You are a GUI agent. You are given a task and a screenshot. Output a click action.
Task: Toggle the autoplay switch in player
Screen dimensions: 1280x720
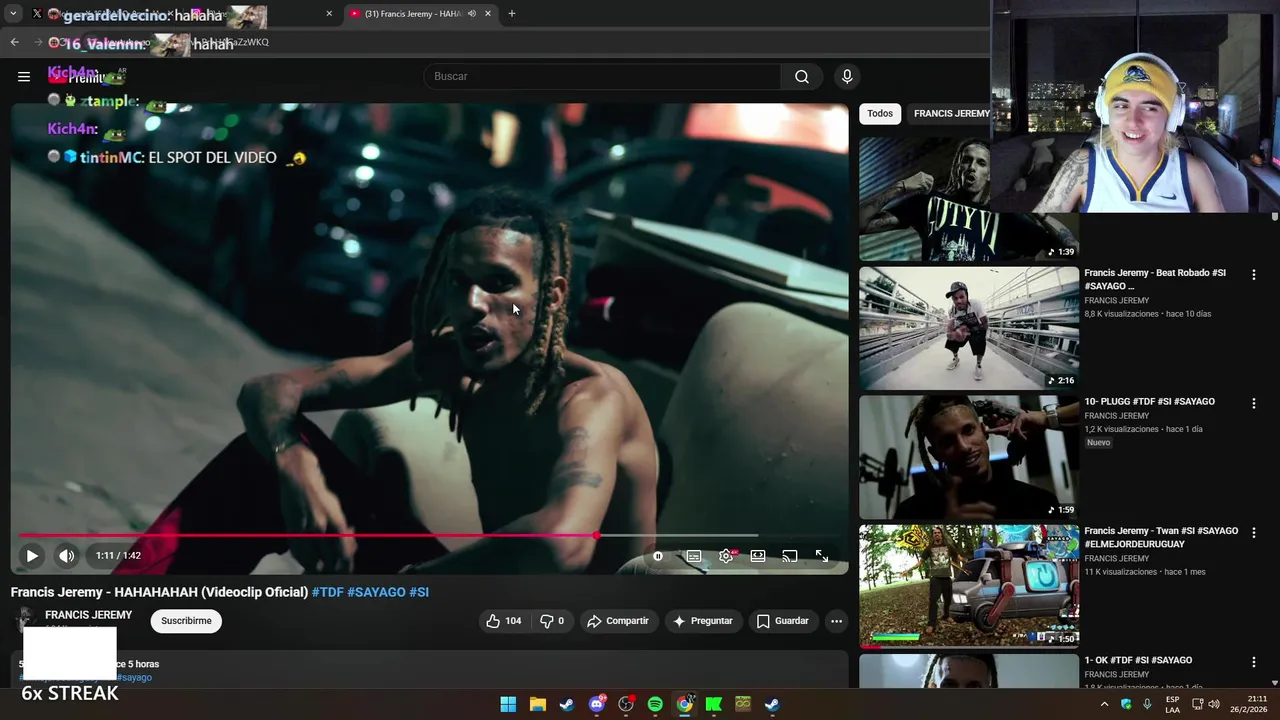point(657,556)
